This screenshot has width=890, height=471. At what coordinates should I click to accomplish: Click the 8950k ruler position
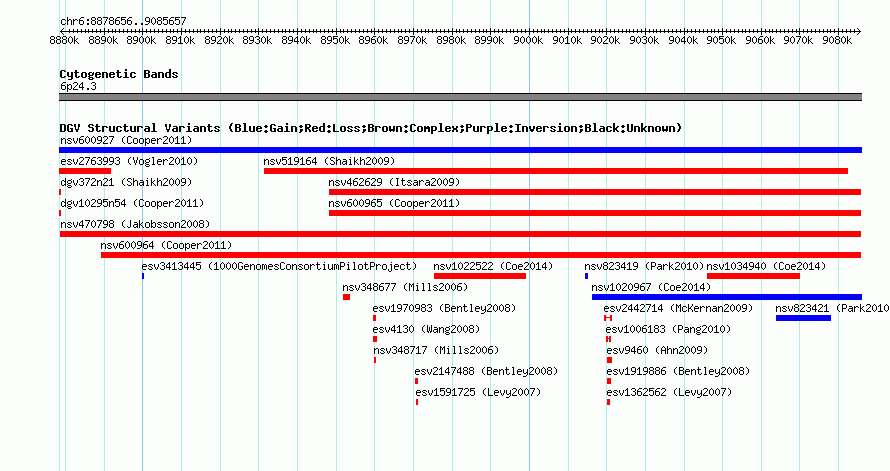point(335,41)
